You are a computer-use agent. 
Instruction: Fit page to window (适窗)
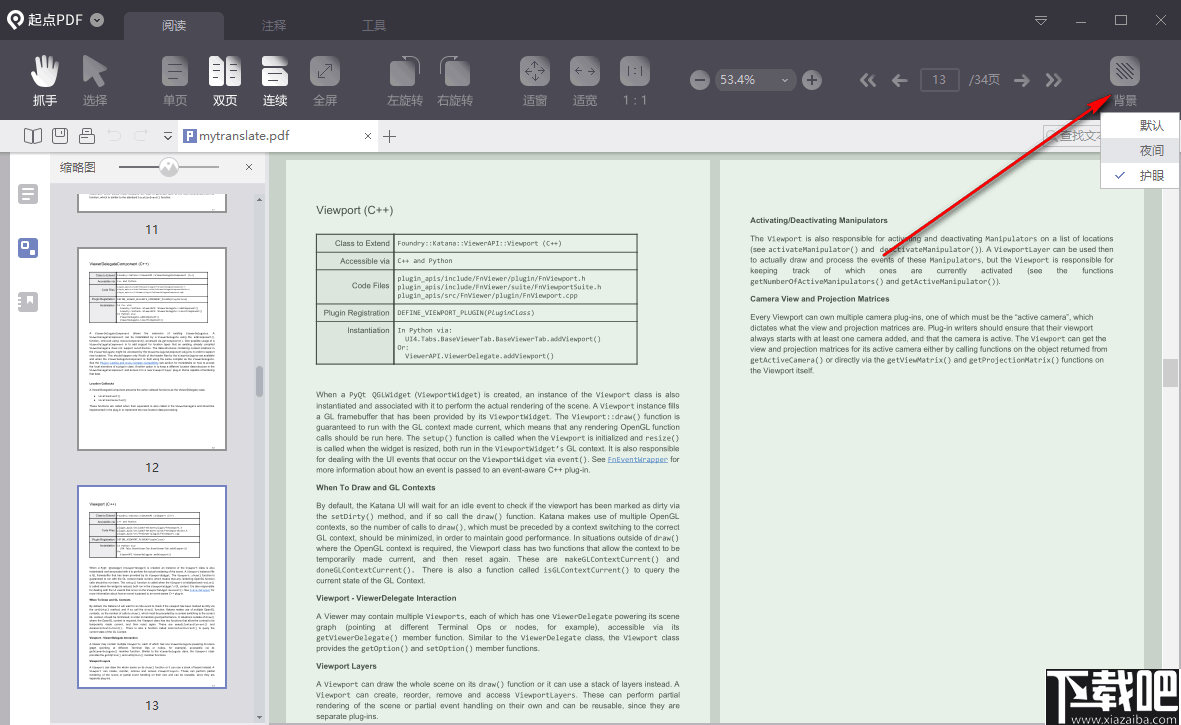[x=535, y=80]
